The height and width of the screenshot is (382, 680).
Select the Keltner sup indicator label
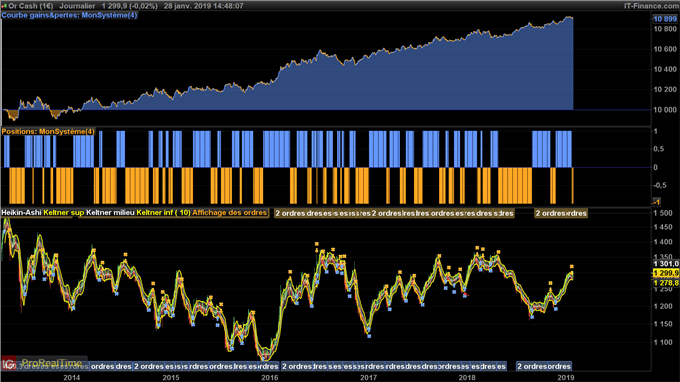pos(64,212)
